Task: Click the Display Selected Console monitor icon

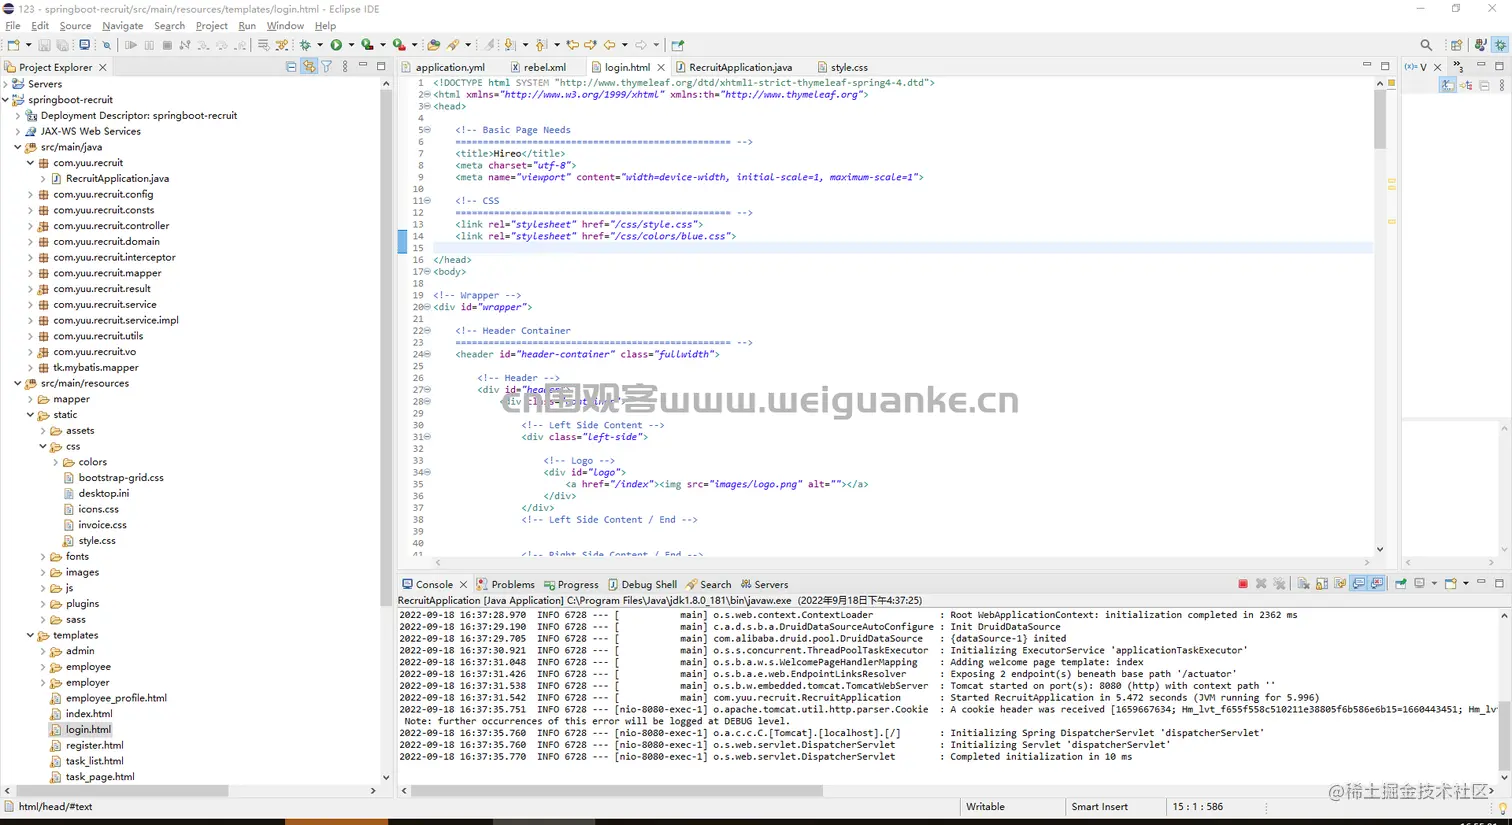Action: tap(1420, 584)
